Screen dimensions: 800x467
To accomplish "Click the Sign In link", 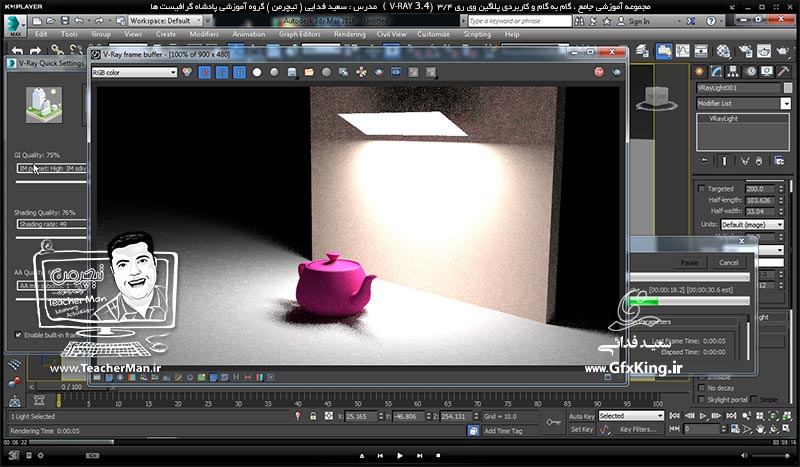I will click(x=639, y=21).
